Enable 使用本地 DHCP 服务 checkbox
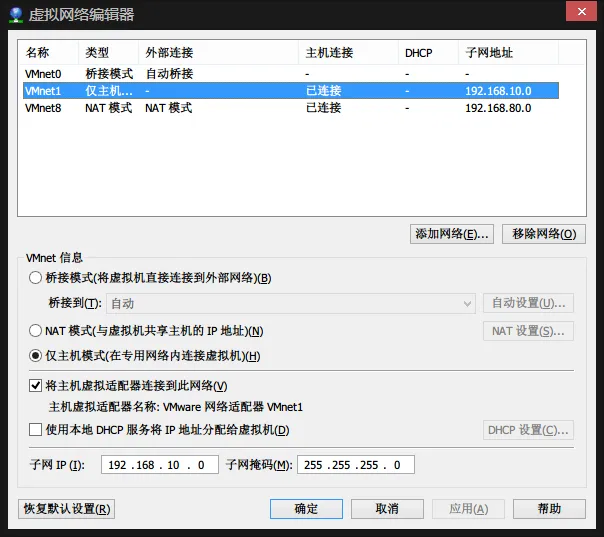This screenshot has width=604, height=537. point(35,430)
